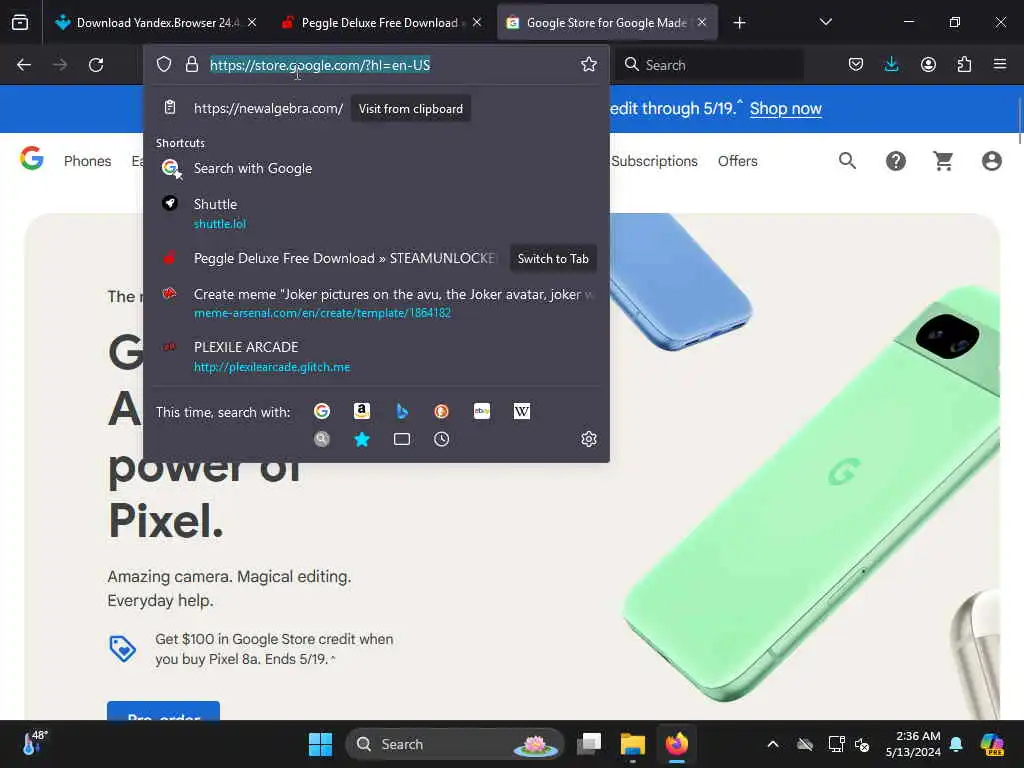Open the Extensions puzzle icon
1024x768 pixels.
(x=964, y=64)
